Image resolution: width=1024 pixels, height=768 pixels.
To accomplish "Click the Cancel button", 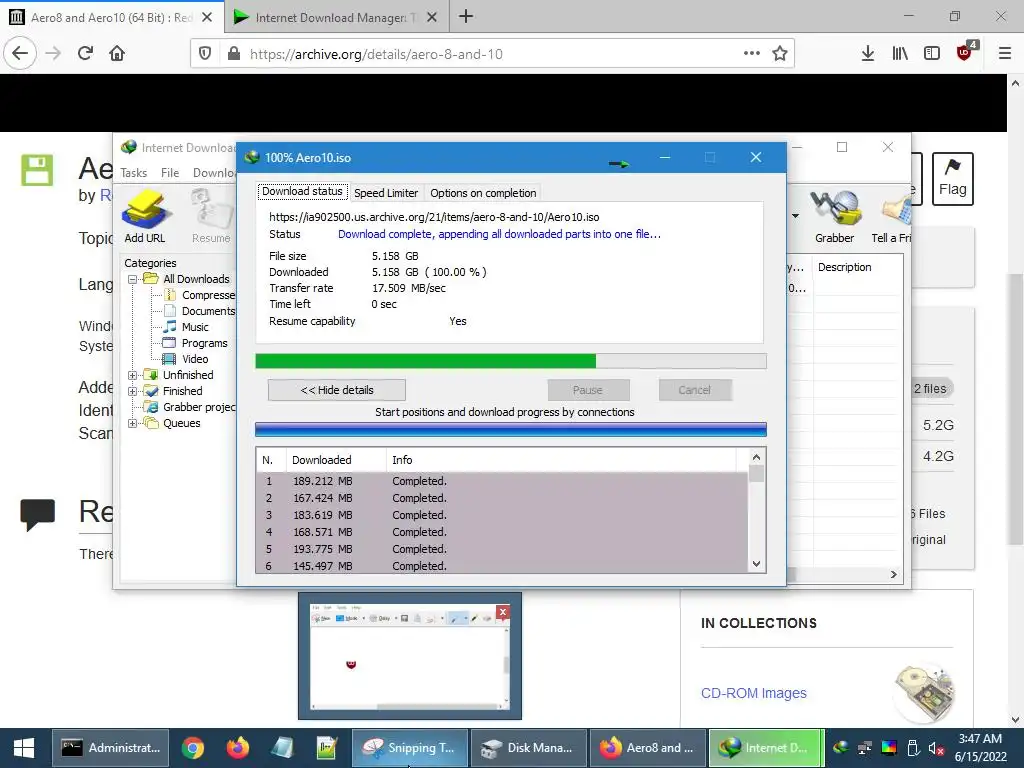I will pos(694,390).
